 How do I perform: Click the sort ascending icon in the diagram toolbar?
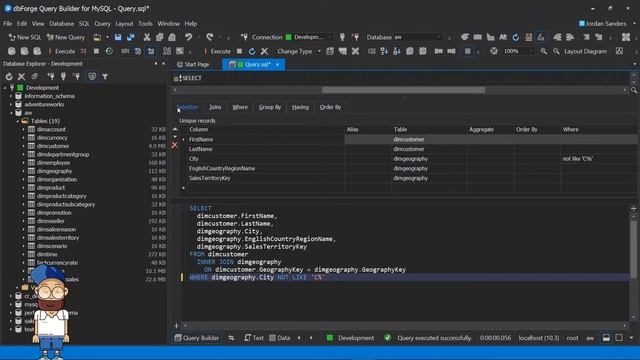click(x=384, y=51)
